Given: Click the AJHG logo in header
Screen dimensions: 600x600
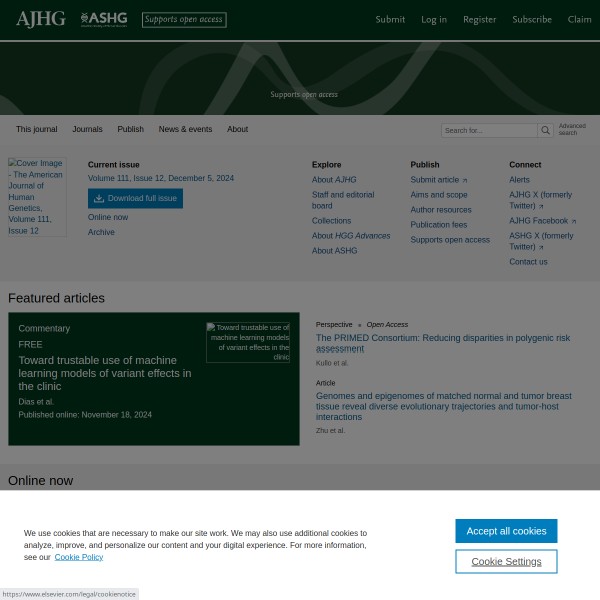Looking at the screenshot, I should coord(40,19).
